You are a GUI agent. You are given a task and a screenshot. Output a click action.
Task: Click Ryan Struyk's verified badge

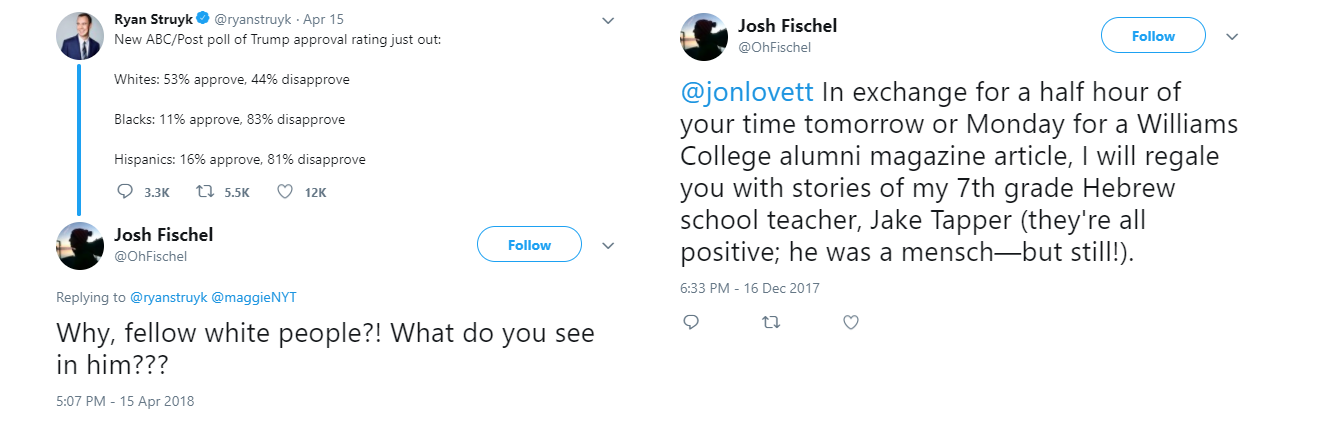point(203,19)
